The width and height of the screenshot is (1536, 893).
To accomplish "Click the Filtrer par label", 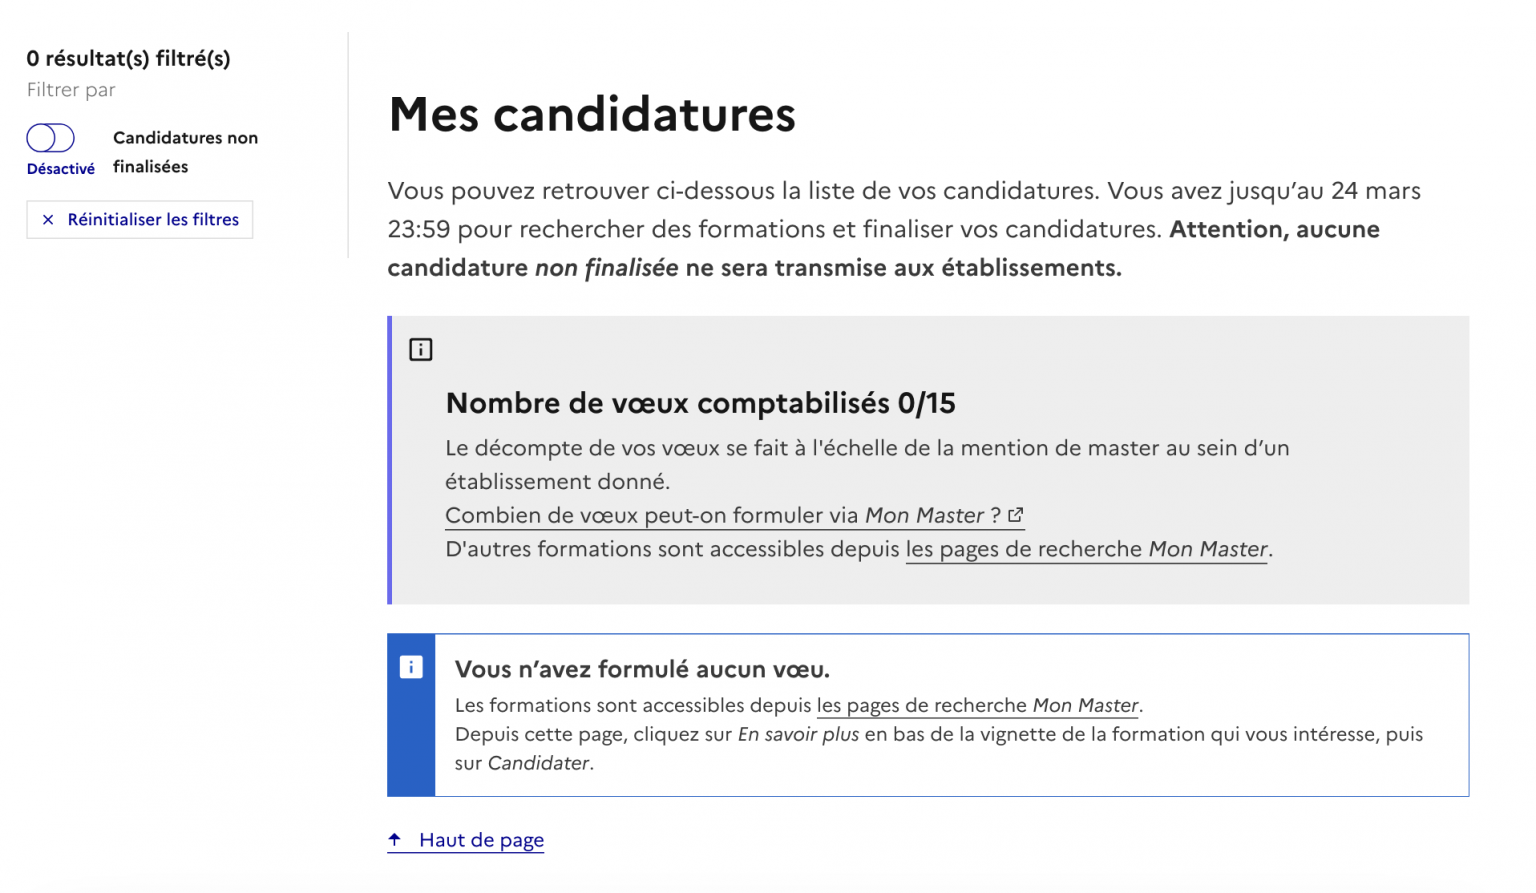I will coord(70,89).
